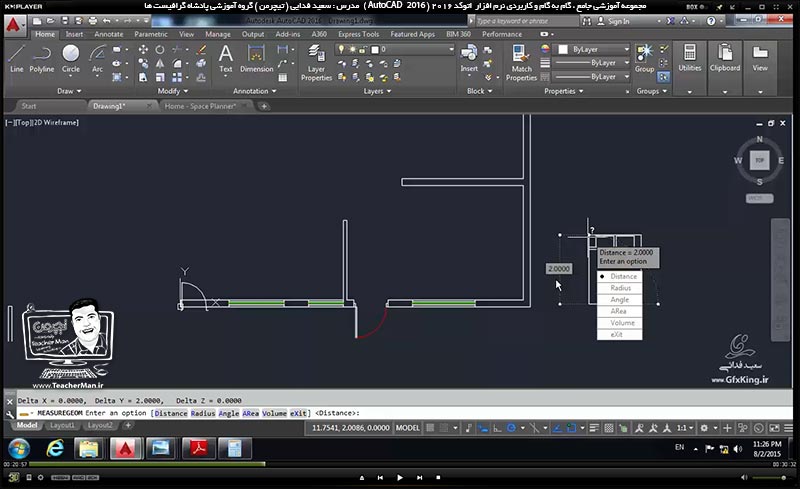Select the Polyline tool
The height and width of the screenshot is (489, 800).
coord(41,59)
